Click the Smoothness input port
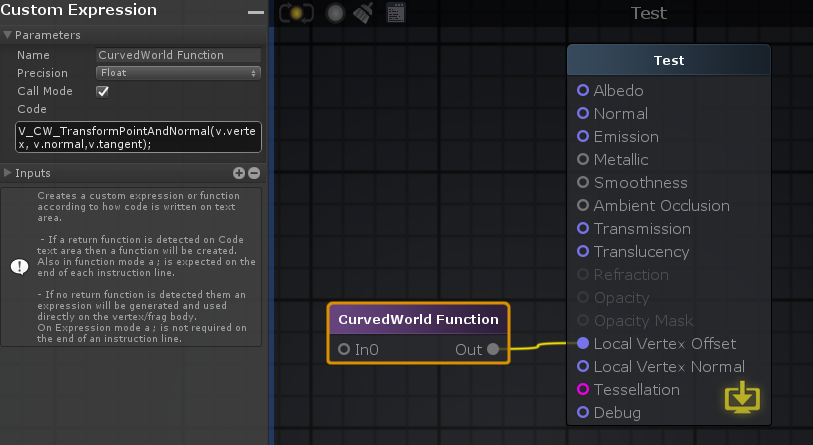 click(583, 182)
